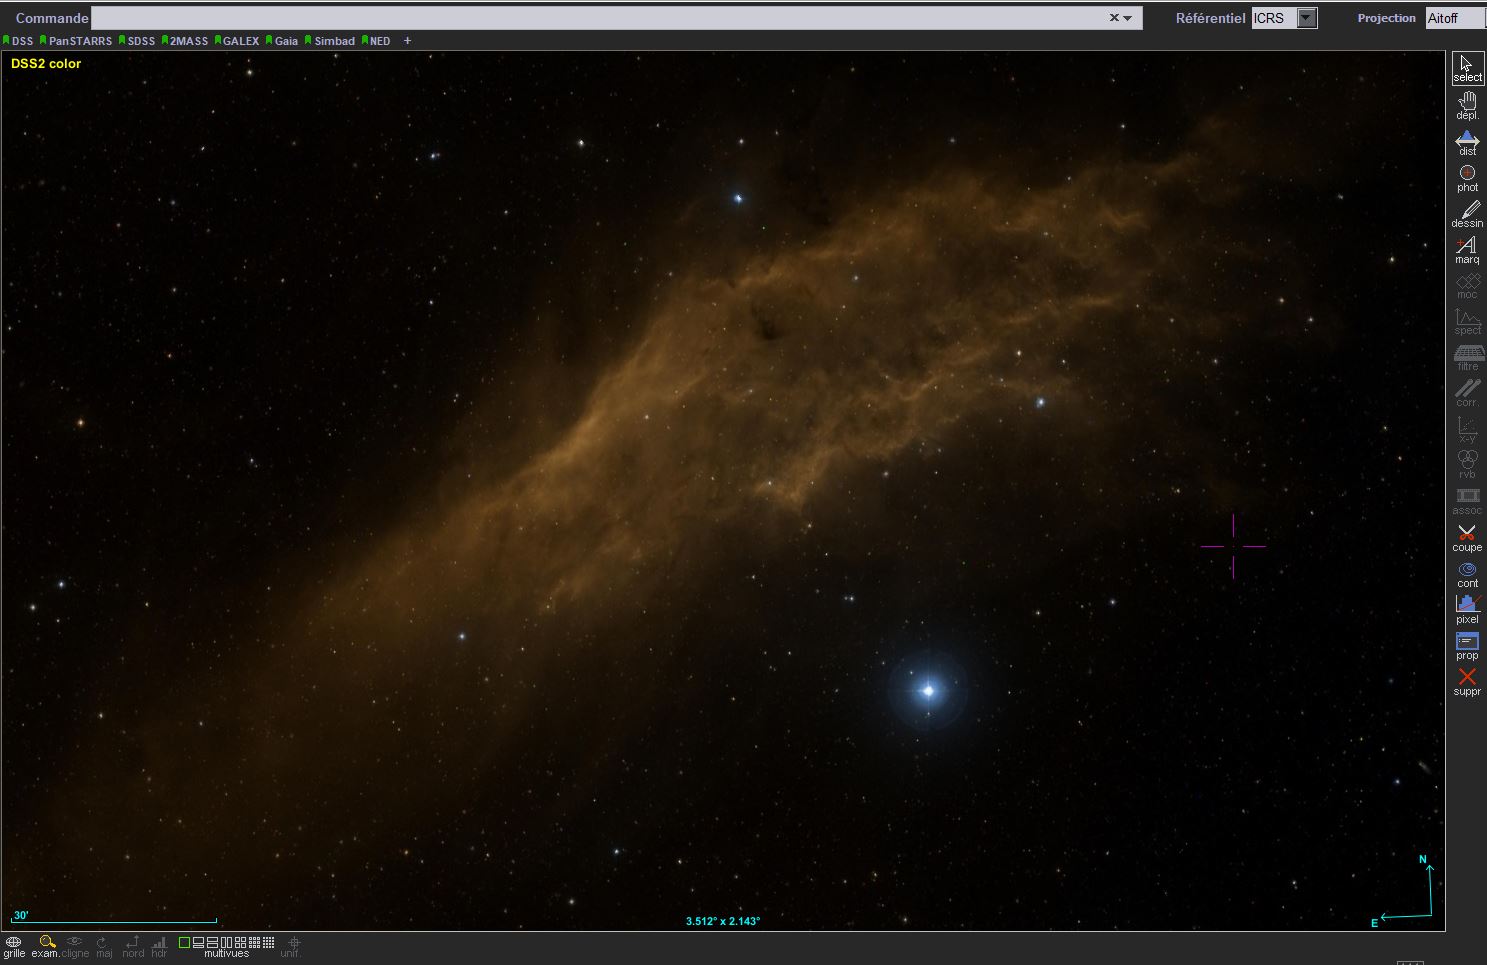Click the Gaia bookmark link

(x=285, y=41)
